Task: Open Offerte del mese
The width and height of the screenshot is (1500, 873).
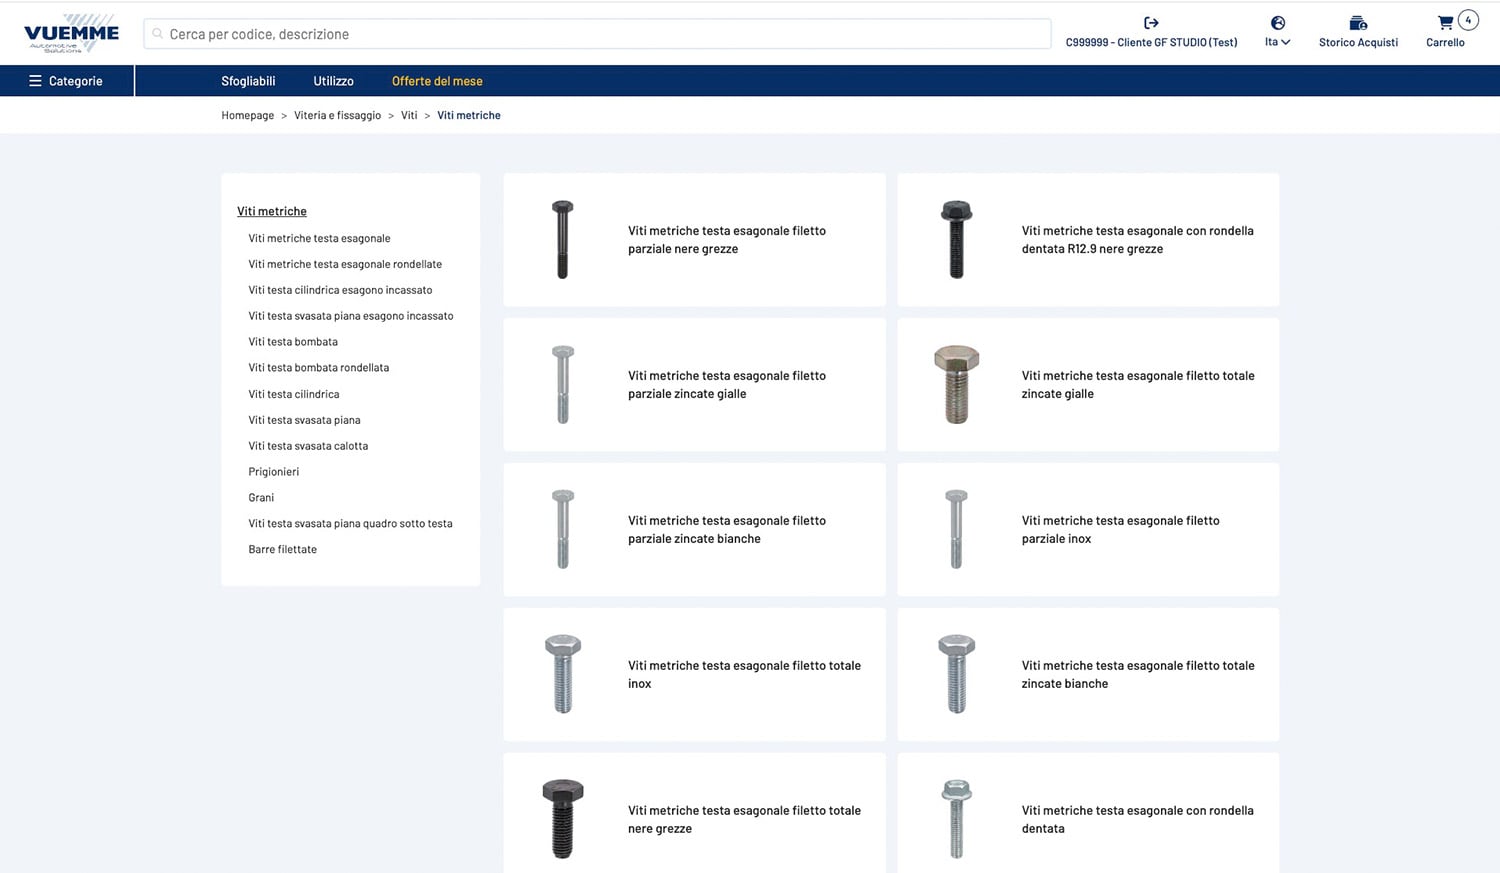Action: pyautogui.click(x=437, y=81)
